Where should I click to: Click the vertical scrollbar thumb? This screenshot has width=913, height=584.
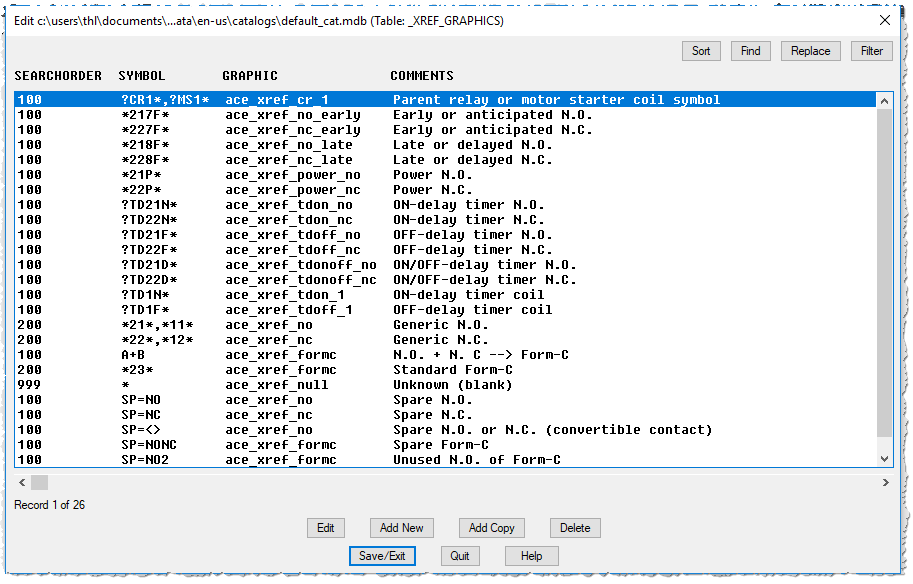[884, 271]
